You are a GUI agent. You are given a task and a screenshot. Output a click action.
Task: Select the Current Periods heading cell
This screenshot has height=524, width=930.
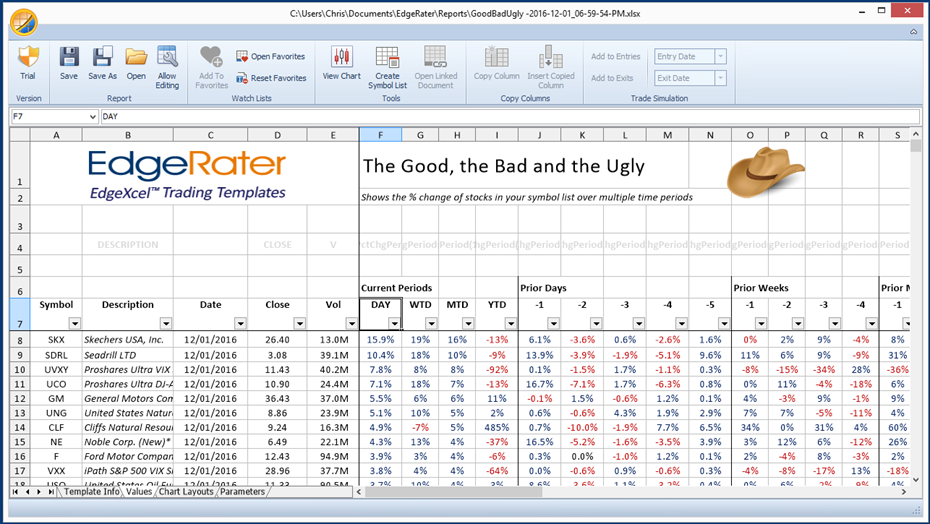396,288
